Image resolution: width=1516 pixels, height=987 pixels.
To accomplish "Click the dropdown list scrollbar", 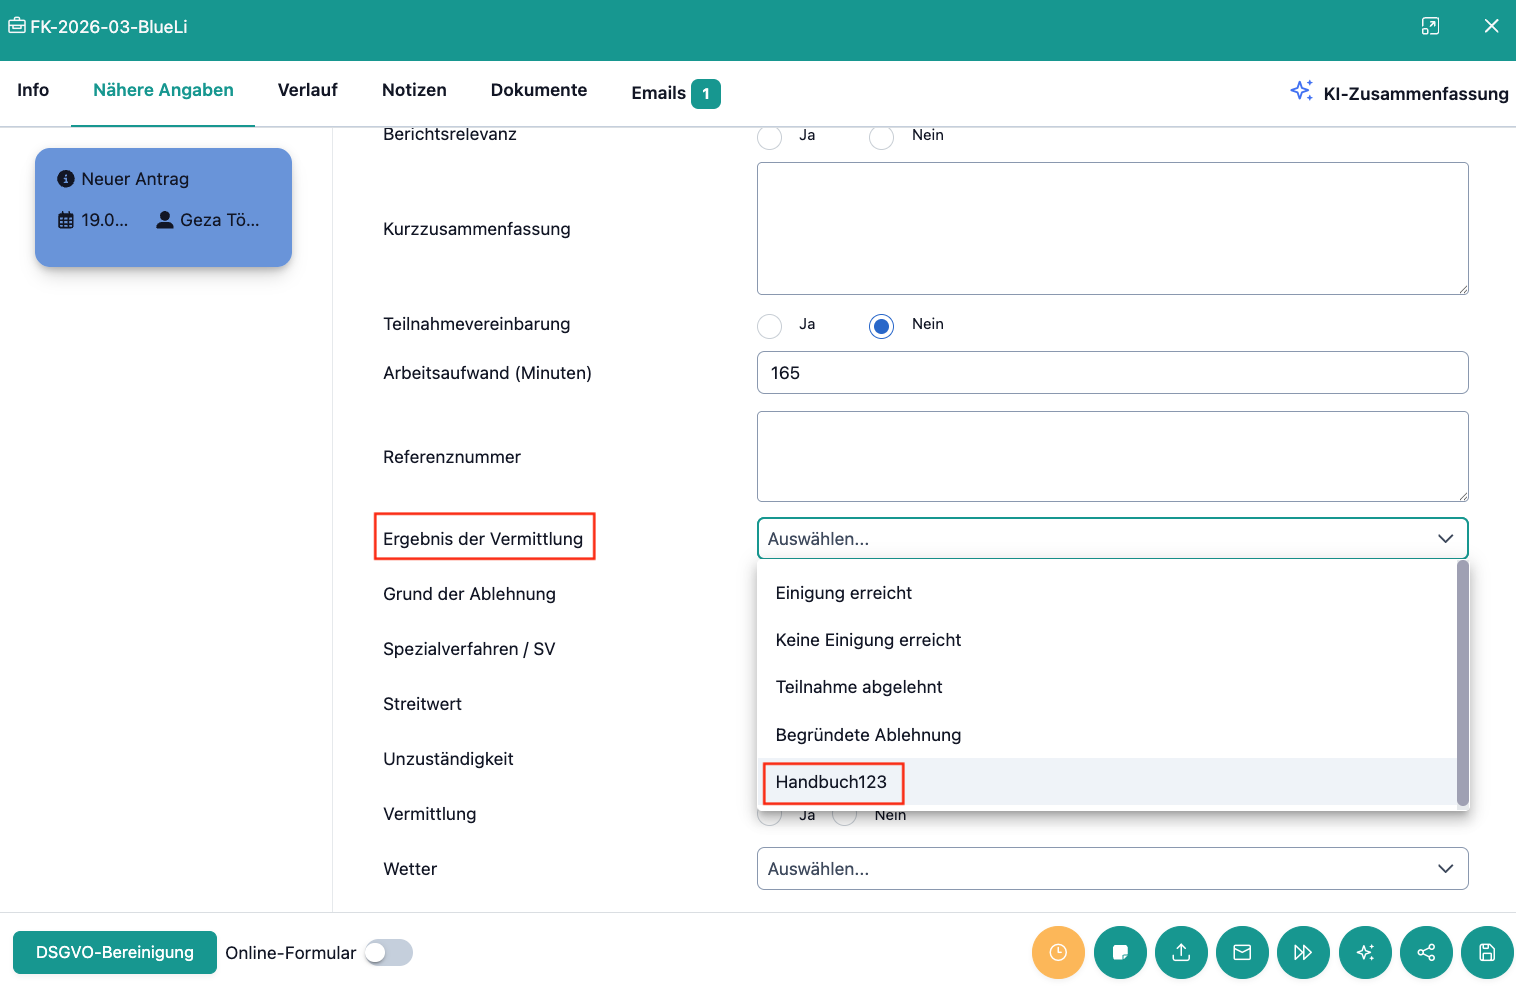I will pyautogui.click(x=1462, y=682).
